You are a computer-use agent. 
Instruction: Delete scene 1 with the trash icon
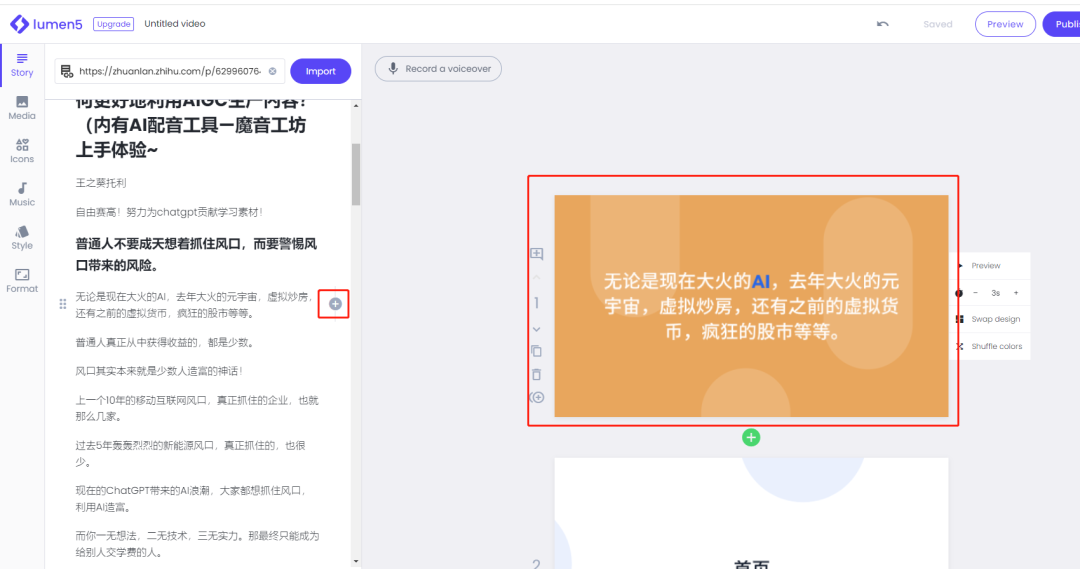[x=537, y=375]
